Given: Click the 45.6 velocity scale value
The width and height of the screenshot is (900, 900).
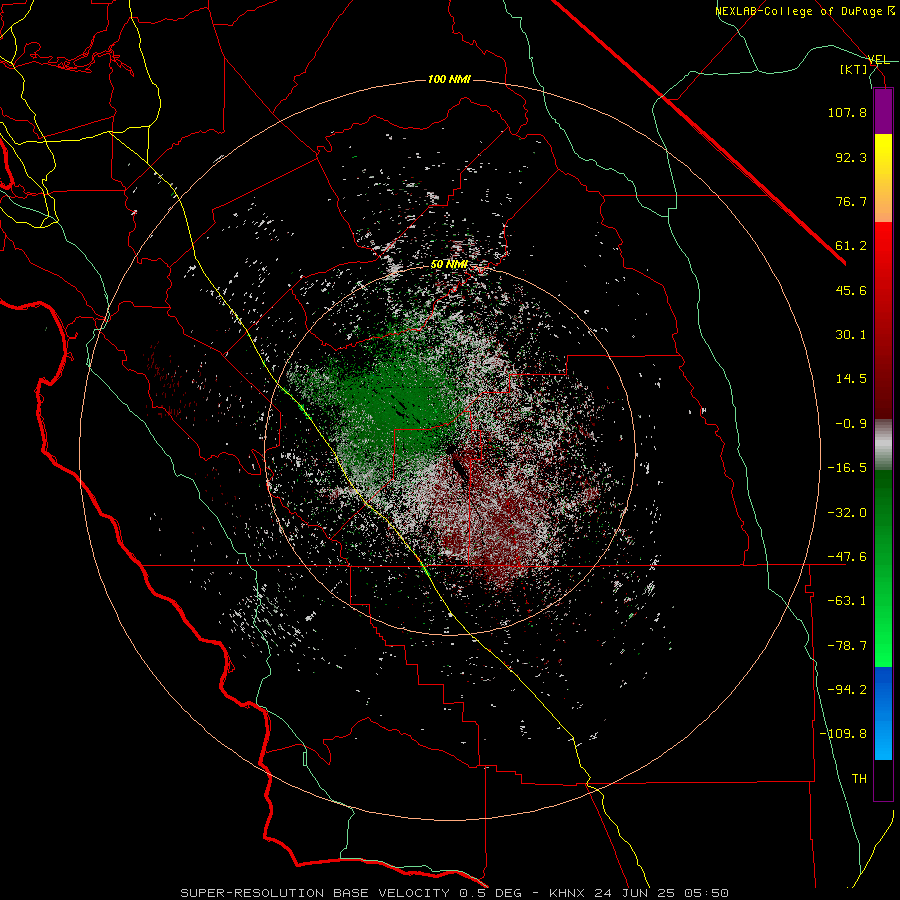Looking at the screenshot, I should click(x=851, y=290).
